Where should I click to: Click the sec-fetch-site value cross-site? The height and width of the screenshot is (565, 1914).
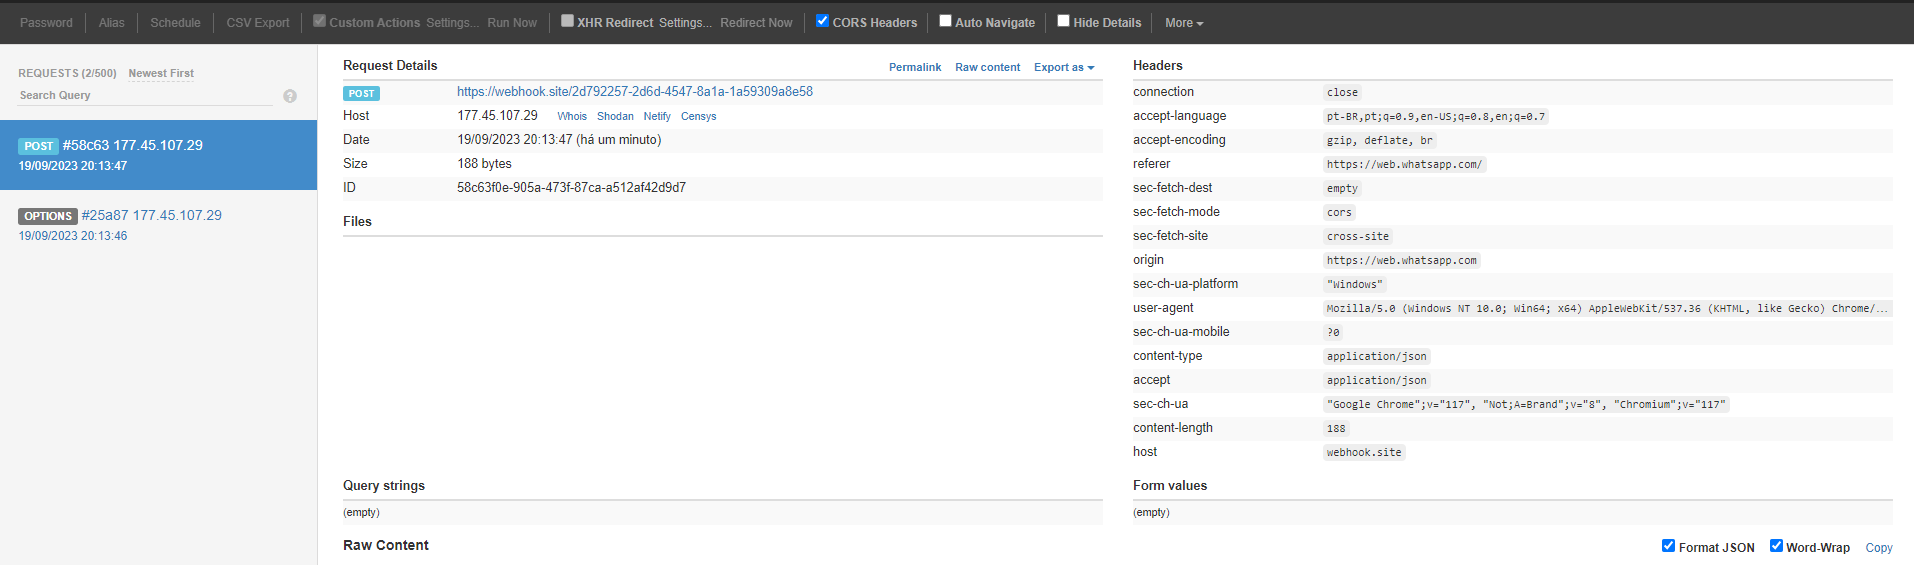click(x=1358, y=236)
